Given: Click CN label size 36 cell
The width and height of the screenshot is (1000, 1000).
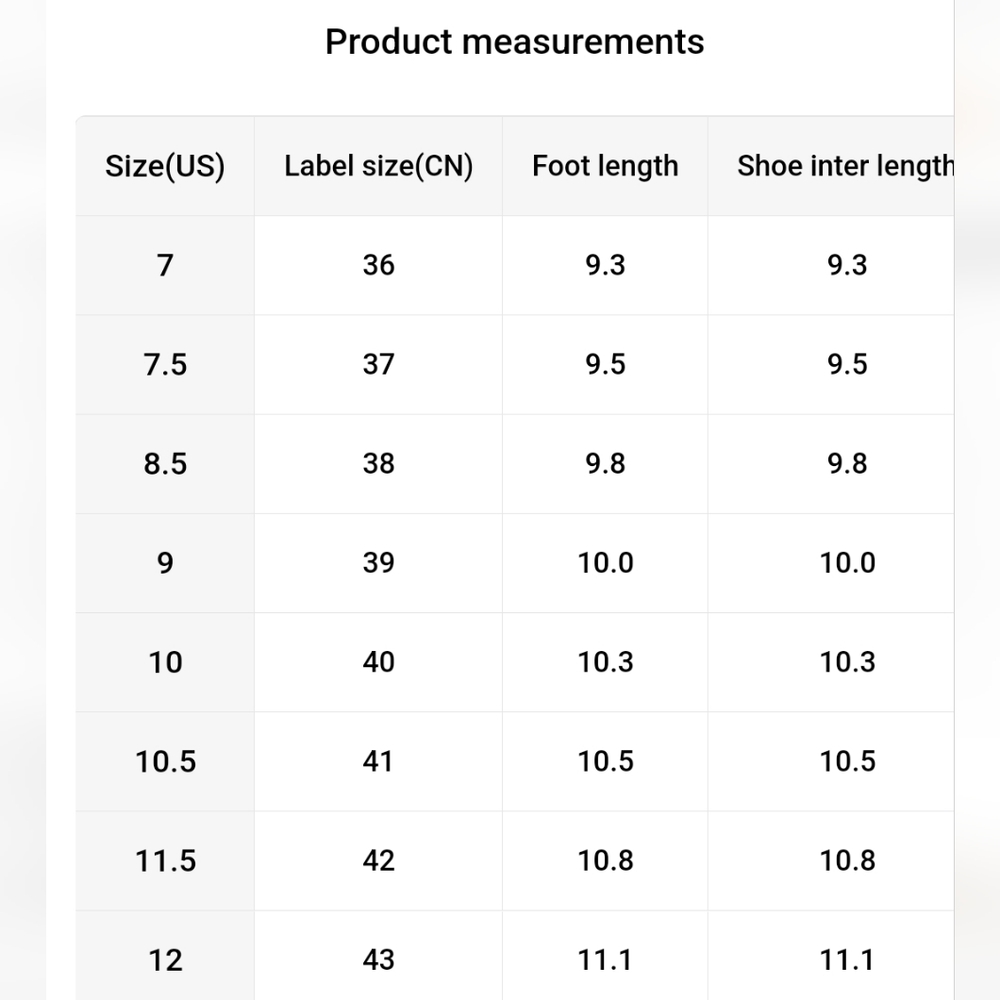Looking at the screenshot, I should click(x=378, y=265).
